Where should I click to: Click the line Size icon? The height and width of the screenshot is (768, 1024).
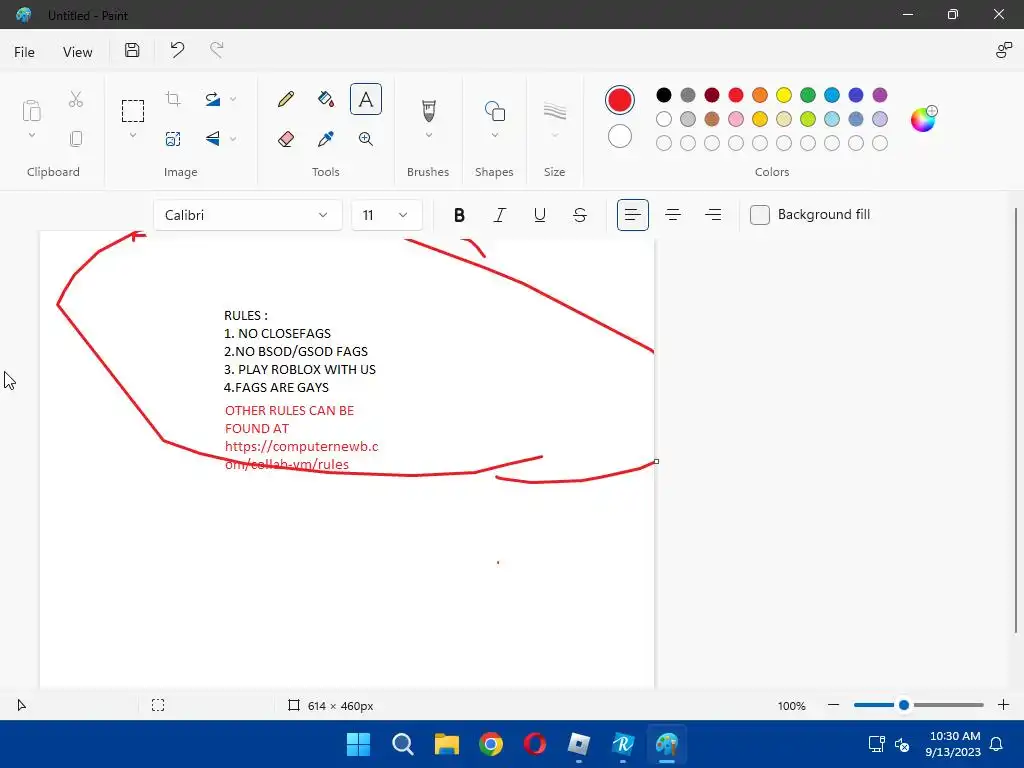(x=554, y=111)
